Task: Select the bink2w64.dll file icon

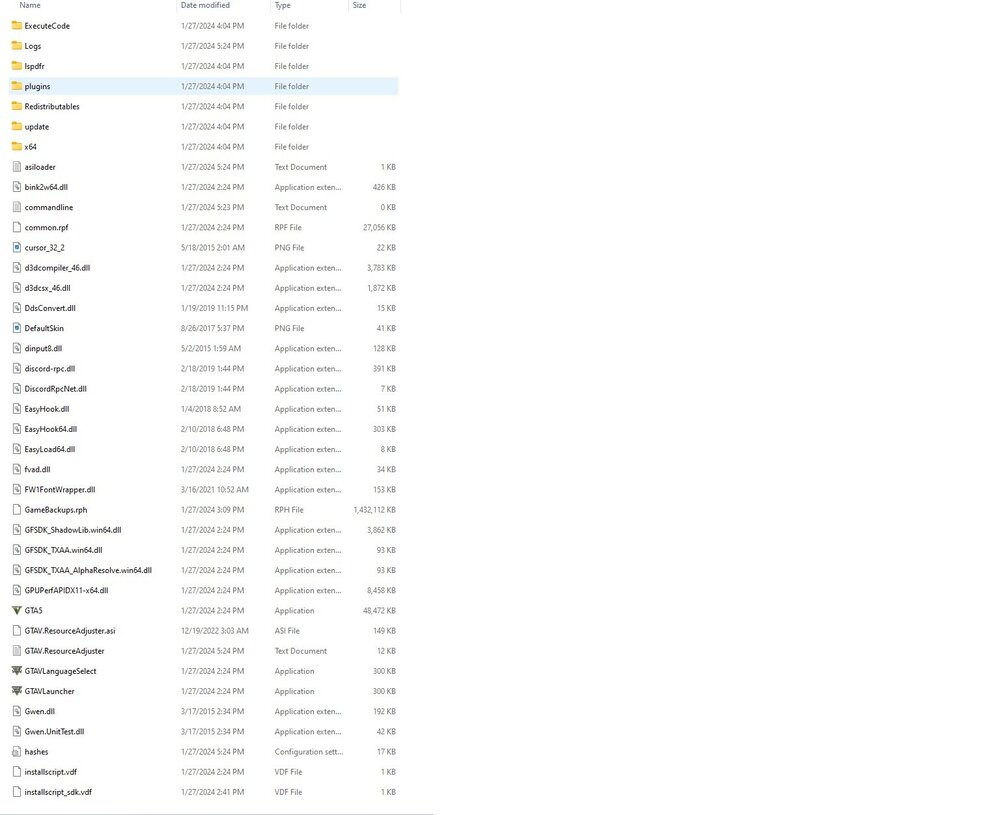Action: [x=17, y=187]
